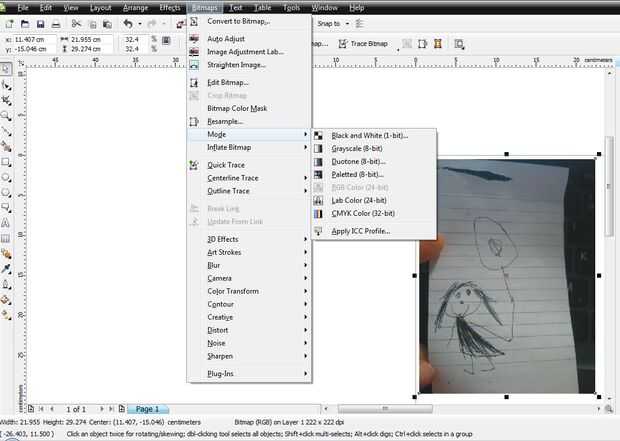Open the Tools menu in menu bar
620x441 pixels.
point(291,8)
